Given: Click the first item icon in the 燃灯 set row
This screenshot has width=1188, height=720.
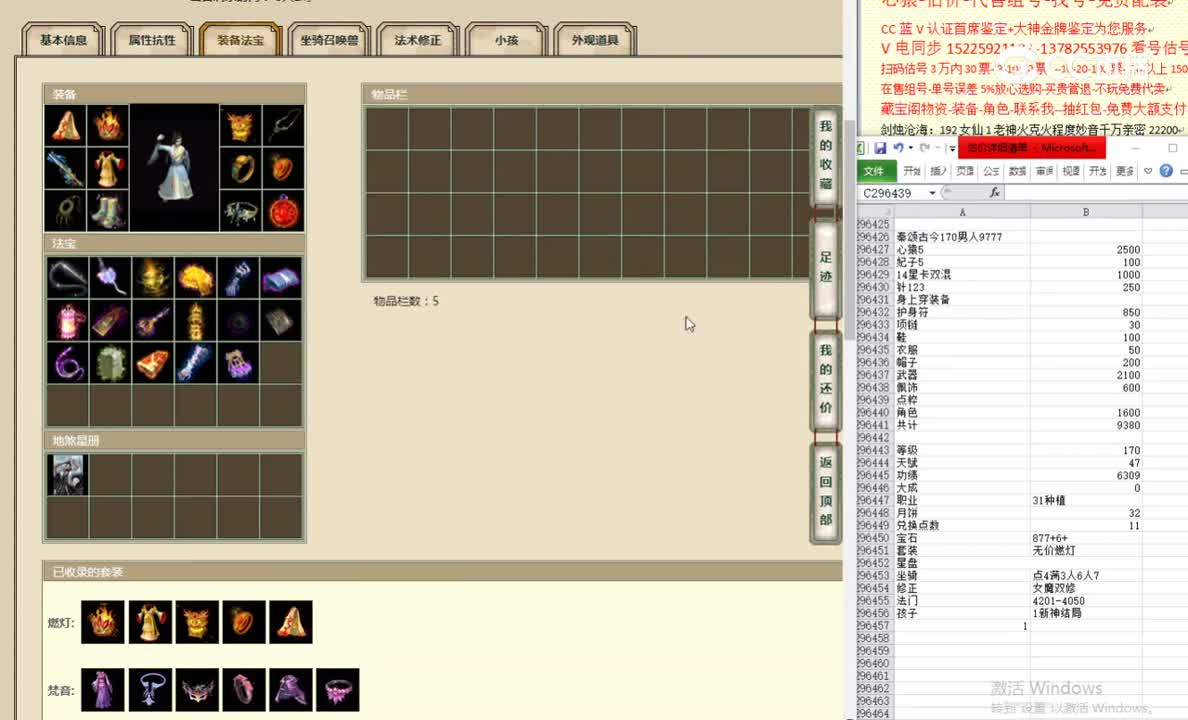Looking at the screenshot, I should (103, 622).
